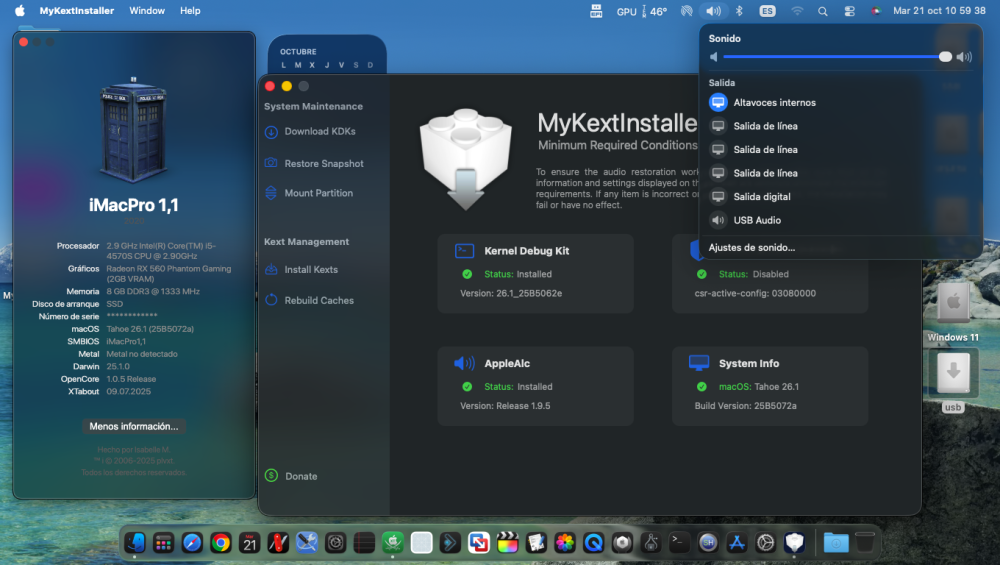The width and height of the screenshot is (1000, 565).
Task: Open Photos from the dock
Action: [564, 543]
